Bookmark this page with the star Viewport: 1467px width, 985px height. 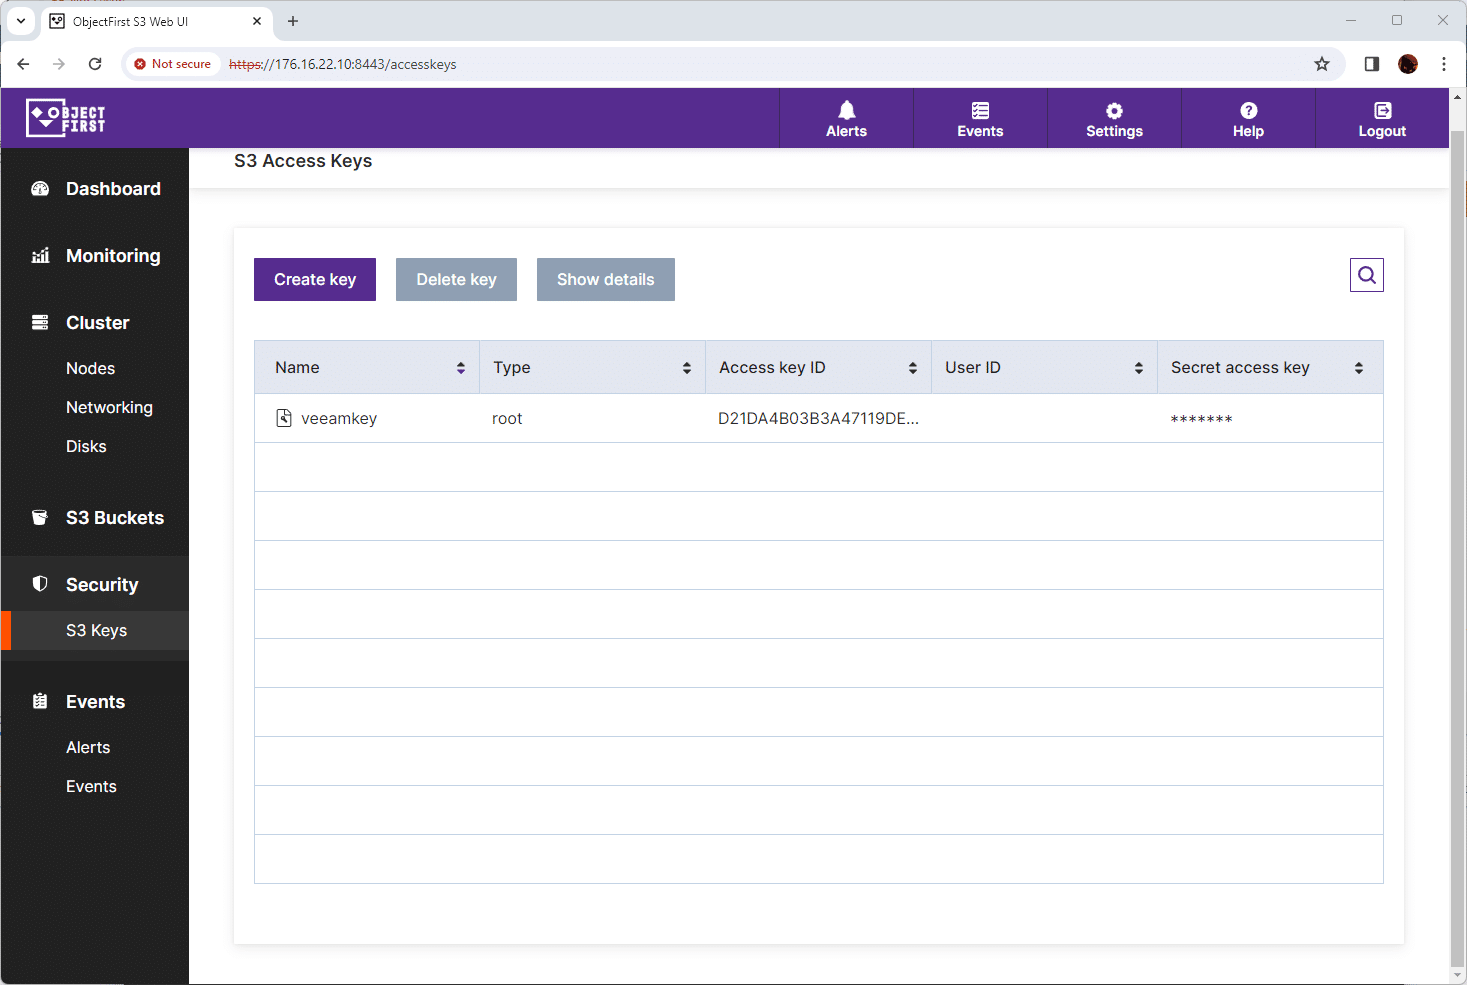coord(1322,64)
